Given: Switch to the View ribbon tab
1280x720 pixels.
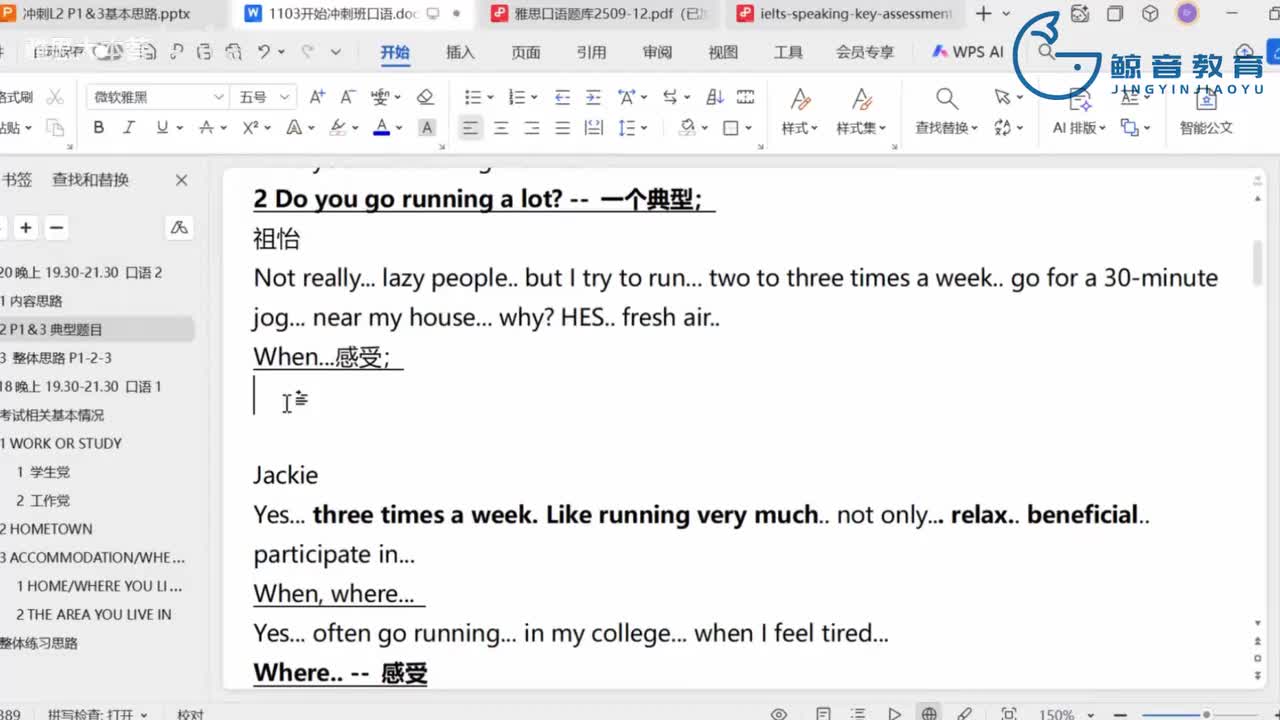Looking at the screenshot, I should point(723,52).
